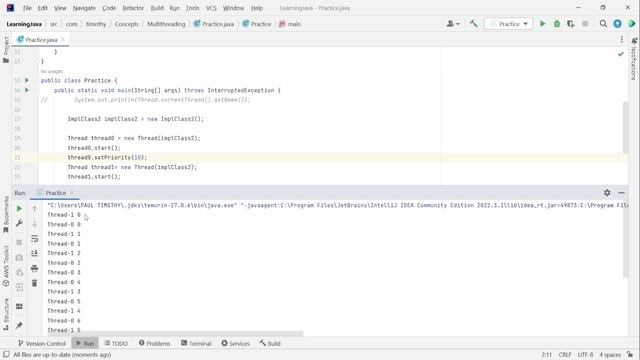Open the VCS menu
The image size is (640, 360).
click(x=211, y=8)
